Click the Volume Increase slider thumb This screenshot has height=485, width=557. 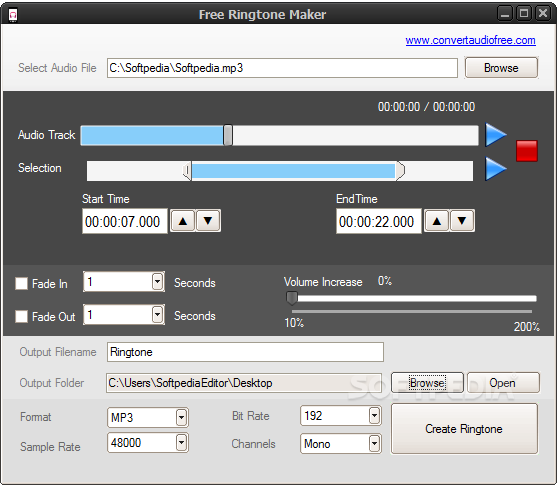(x=292, y=298)
